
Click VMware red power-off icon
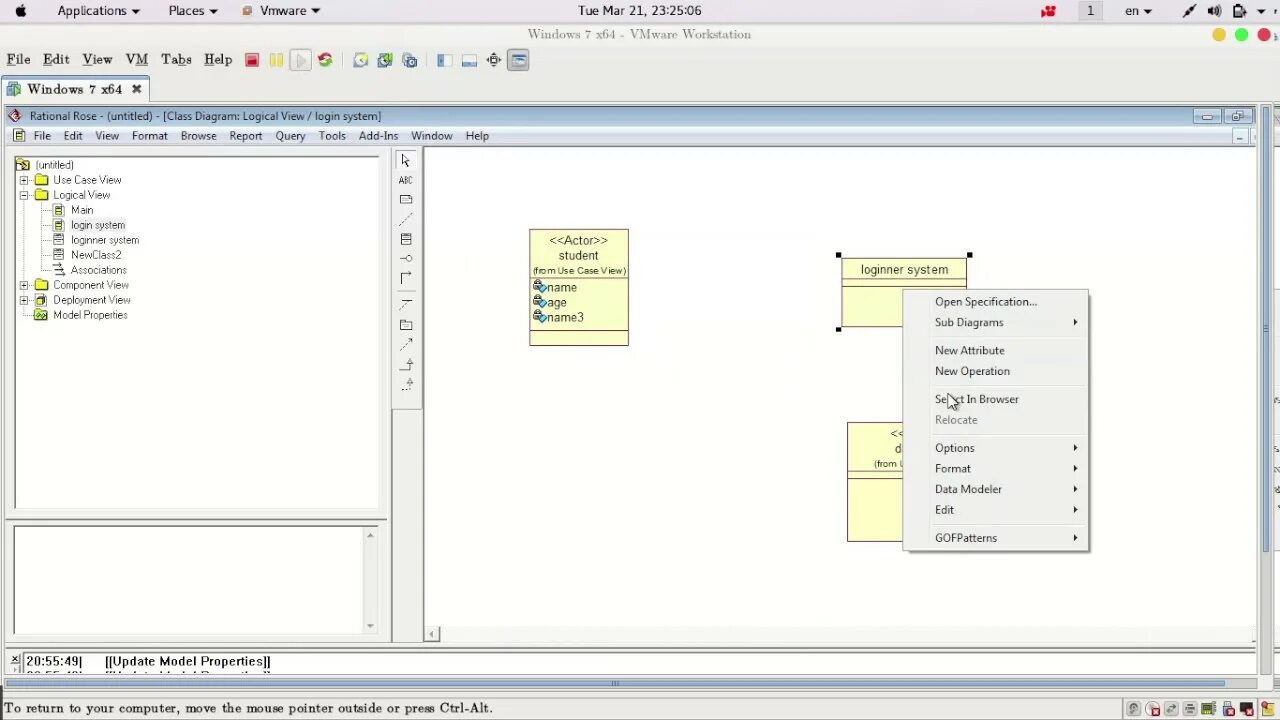click(252, 60)
